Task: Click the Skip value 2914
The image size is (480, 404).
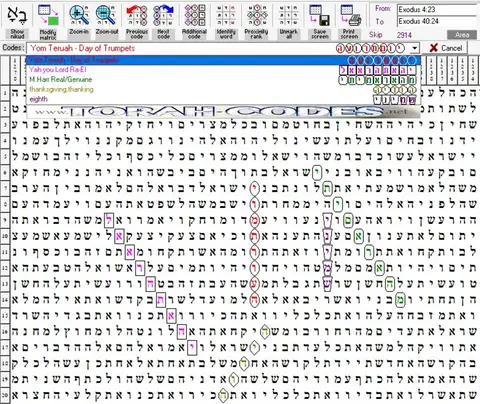Action: point(404,35)
